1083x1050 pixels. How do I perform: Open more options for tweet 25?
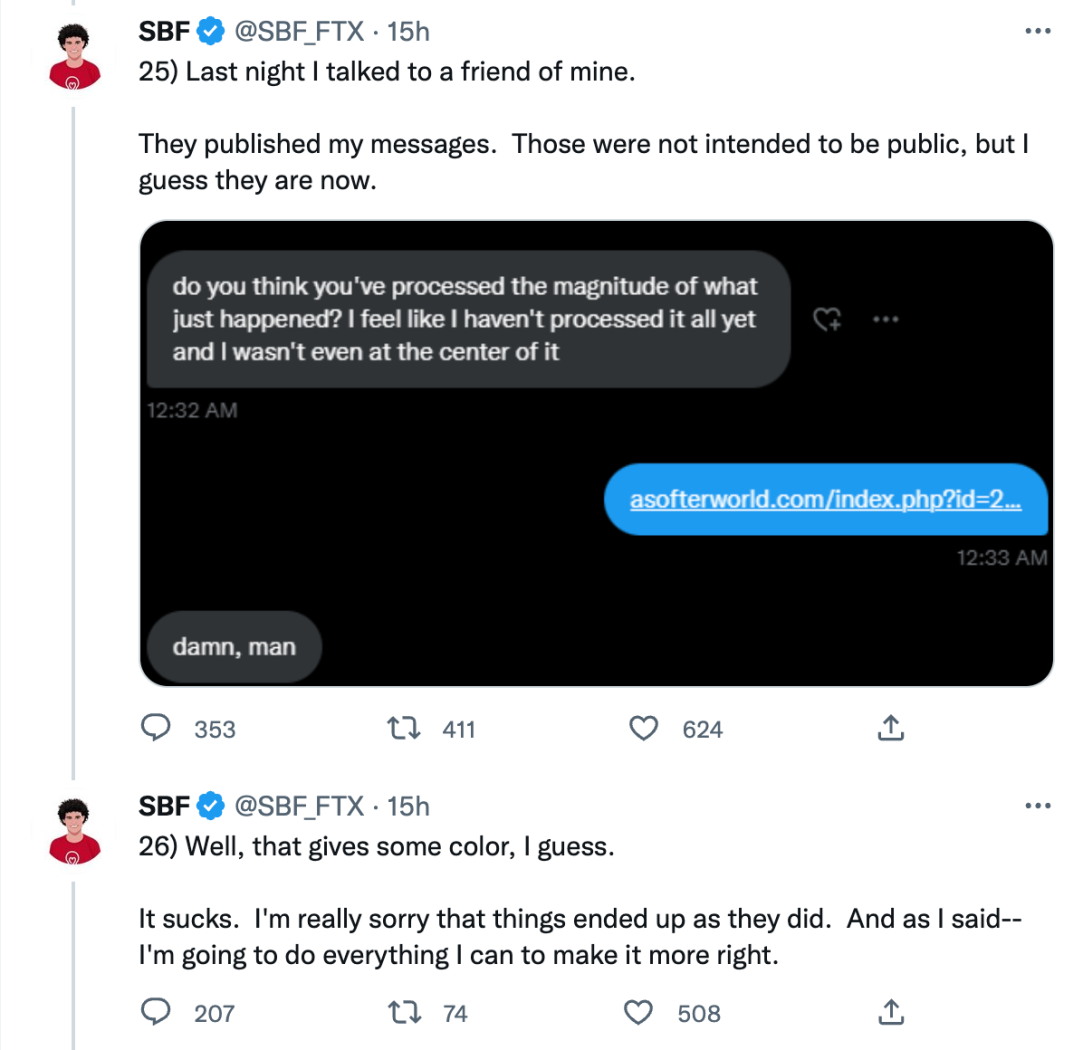click(1039, 31)
